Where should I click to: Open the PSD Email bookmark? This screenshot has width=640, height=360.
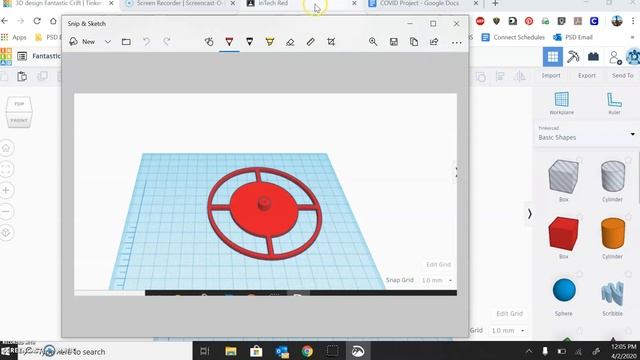tap(573, 37)
